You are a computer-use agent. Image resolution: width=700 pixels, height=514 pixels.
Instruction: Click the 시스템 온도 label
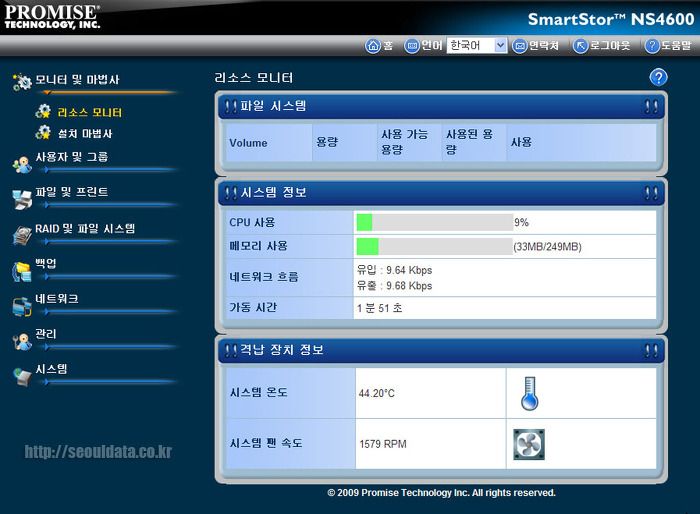(258, 393)
